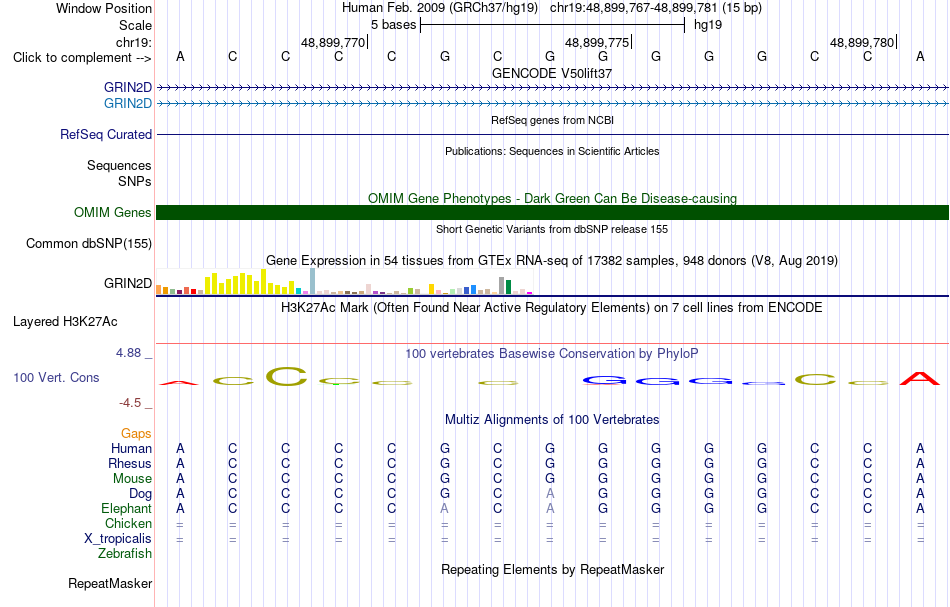Select the light blue GRIN2D transcript label

(128, 103)
